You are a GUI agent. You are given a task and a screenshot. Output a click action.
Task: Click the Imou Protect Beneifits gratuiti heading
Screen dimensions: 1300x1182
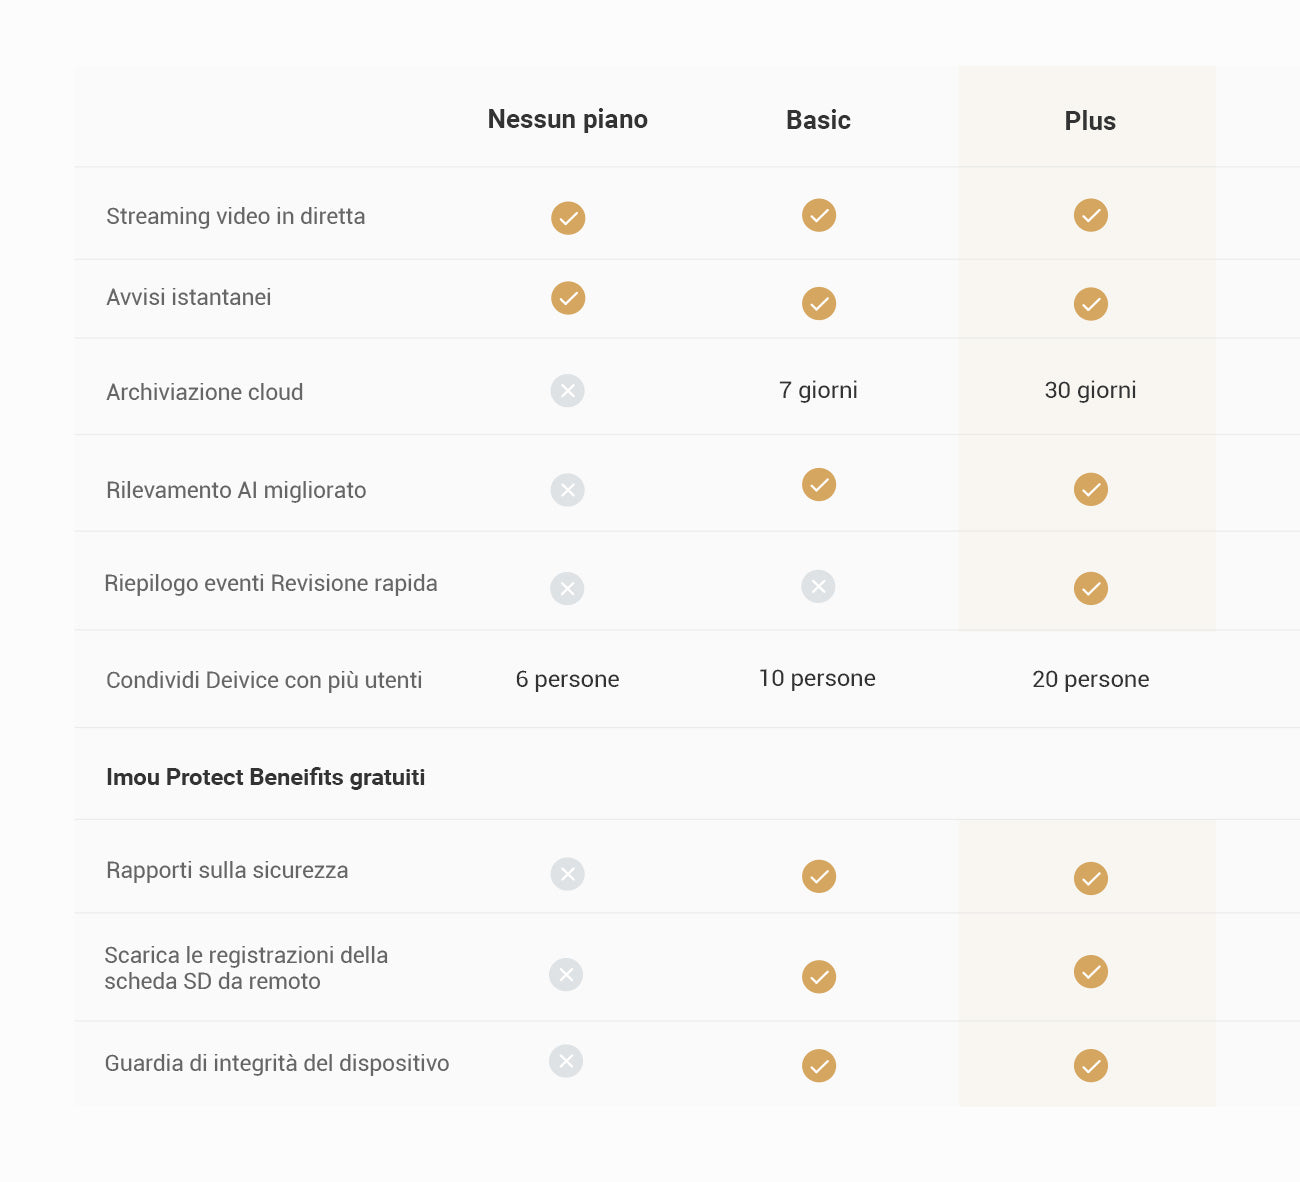point(266,777)
